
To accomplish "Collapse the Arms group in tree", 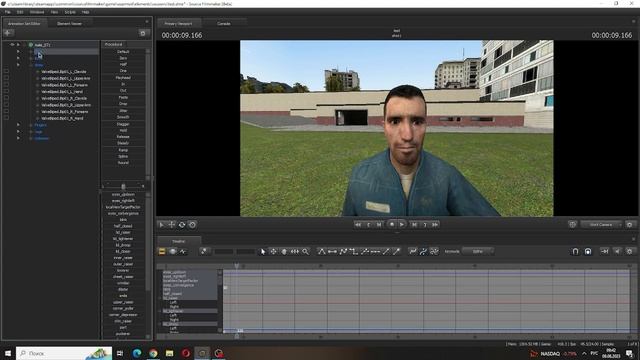I will click(x=18, y=64).
